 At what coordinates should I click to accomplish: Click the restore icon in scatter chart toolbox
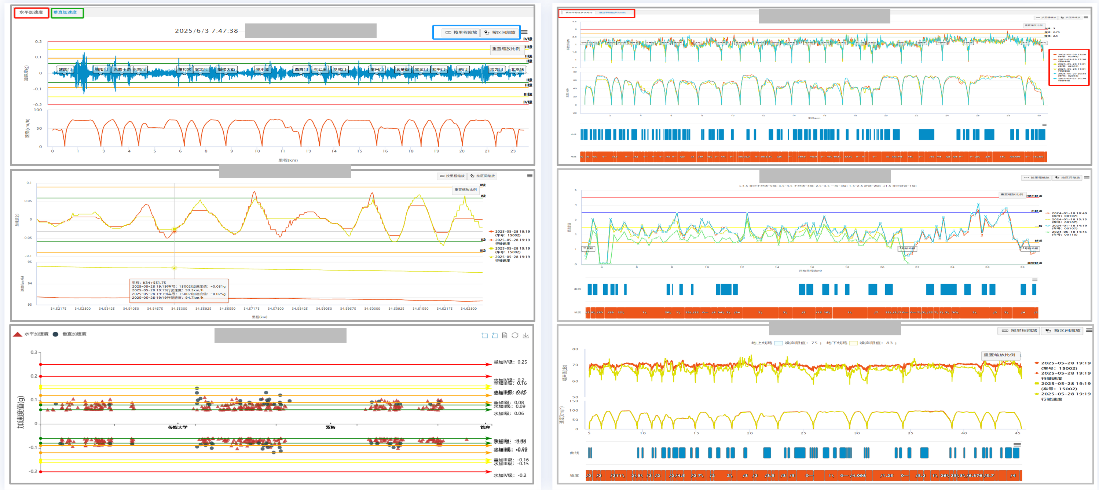tap(514, 335)
